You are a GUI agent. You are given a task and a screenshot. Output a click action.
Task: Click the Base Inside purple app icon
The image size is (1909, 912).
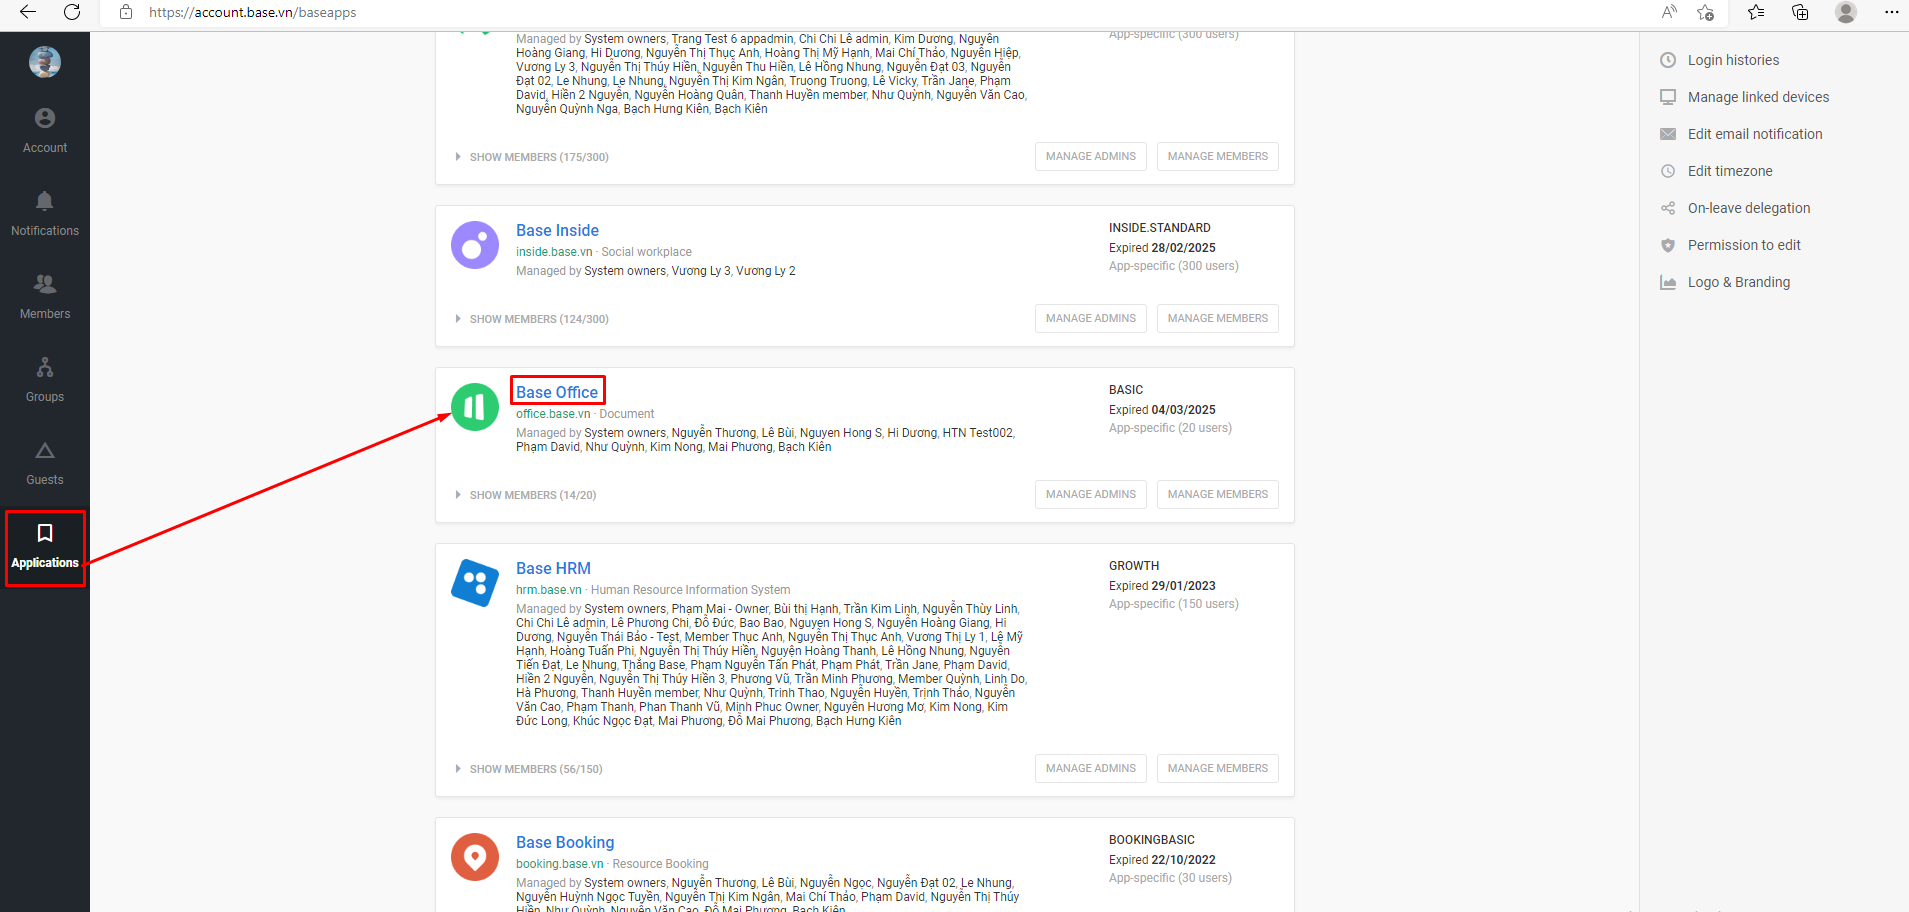475,245
